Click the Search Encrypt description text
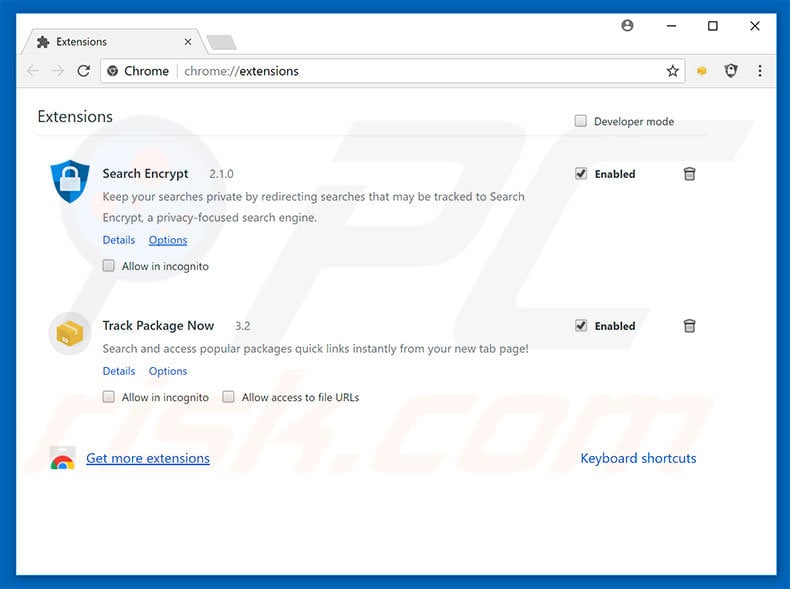This screenshot has width=790, height=589. 313,207
